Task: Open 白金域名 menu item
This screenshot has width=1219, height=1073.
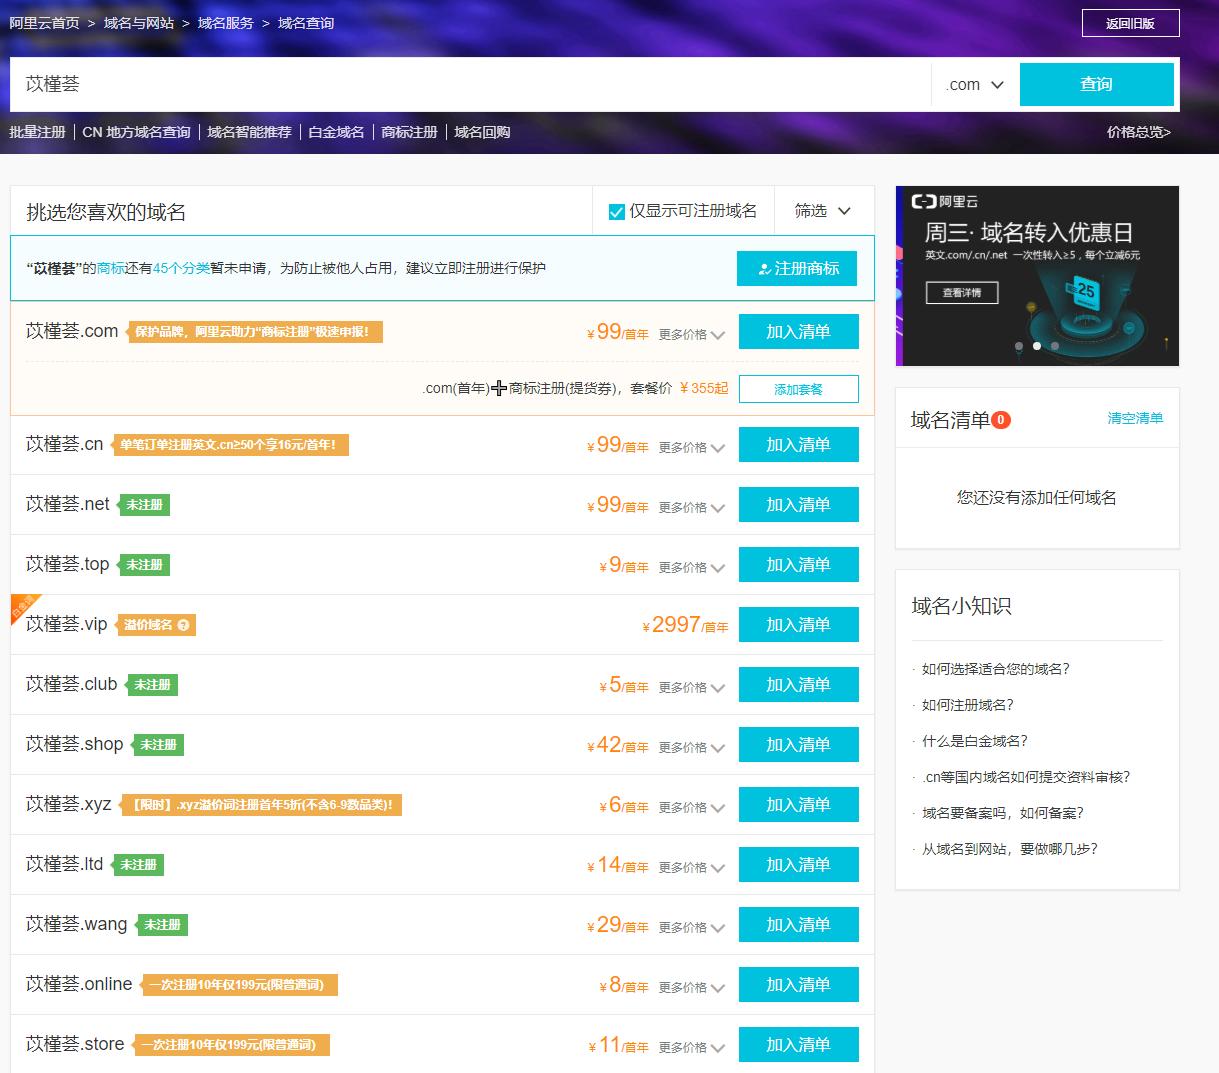Action: pyautogui.click(x=336, y=132)
